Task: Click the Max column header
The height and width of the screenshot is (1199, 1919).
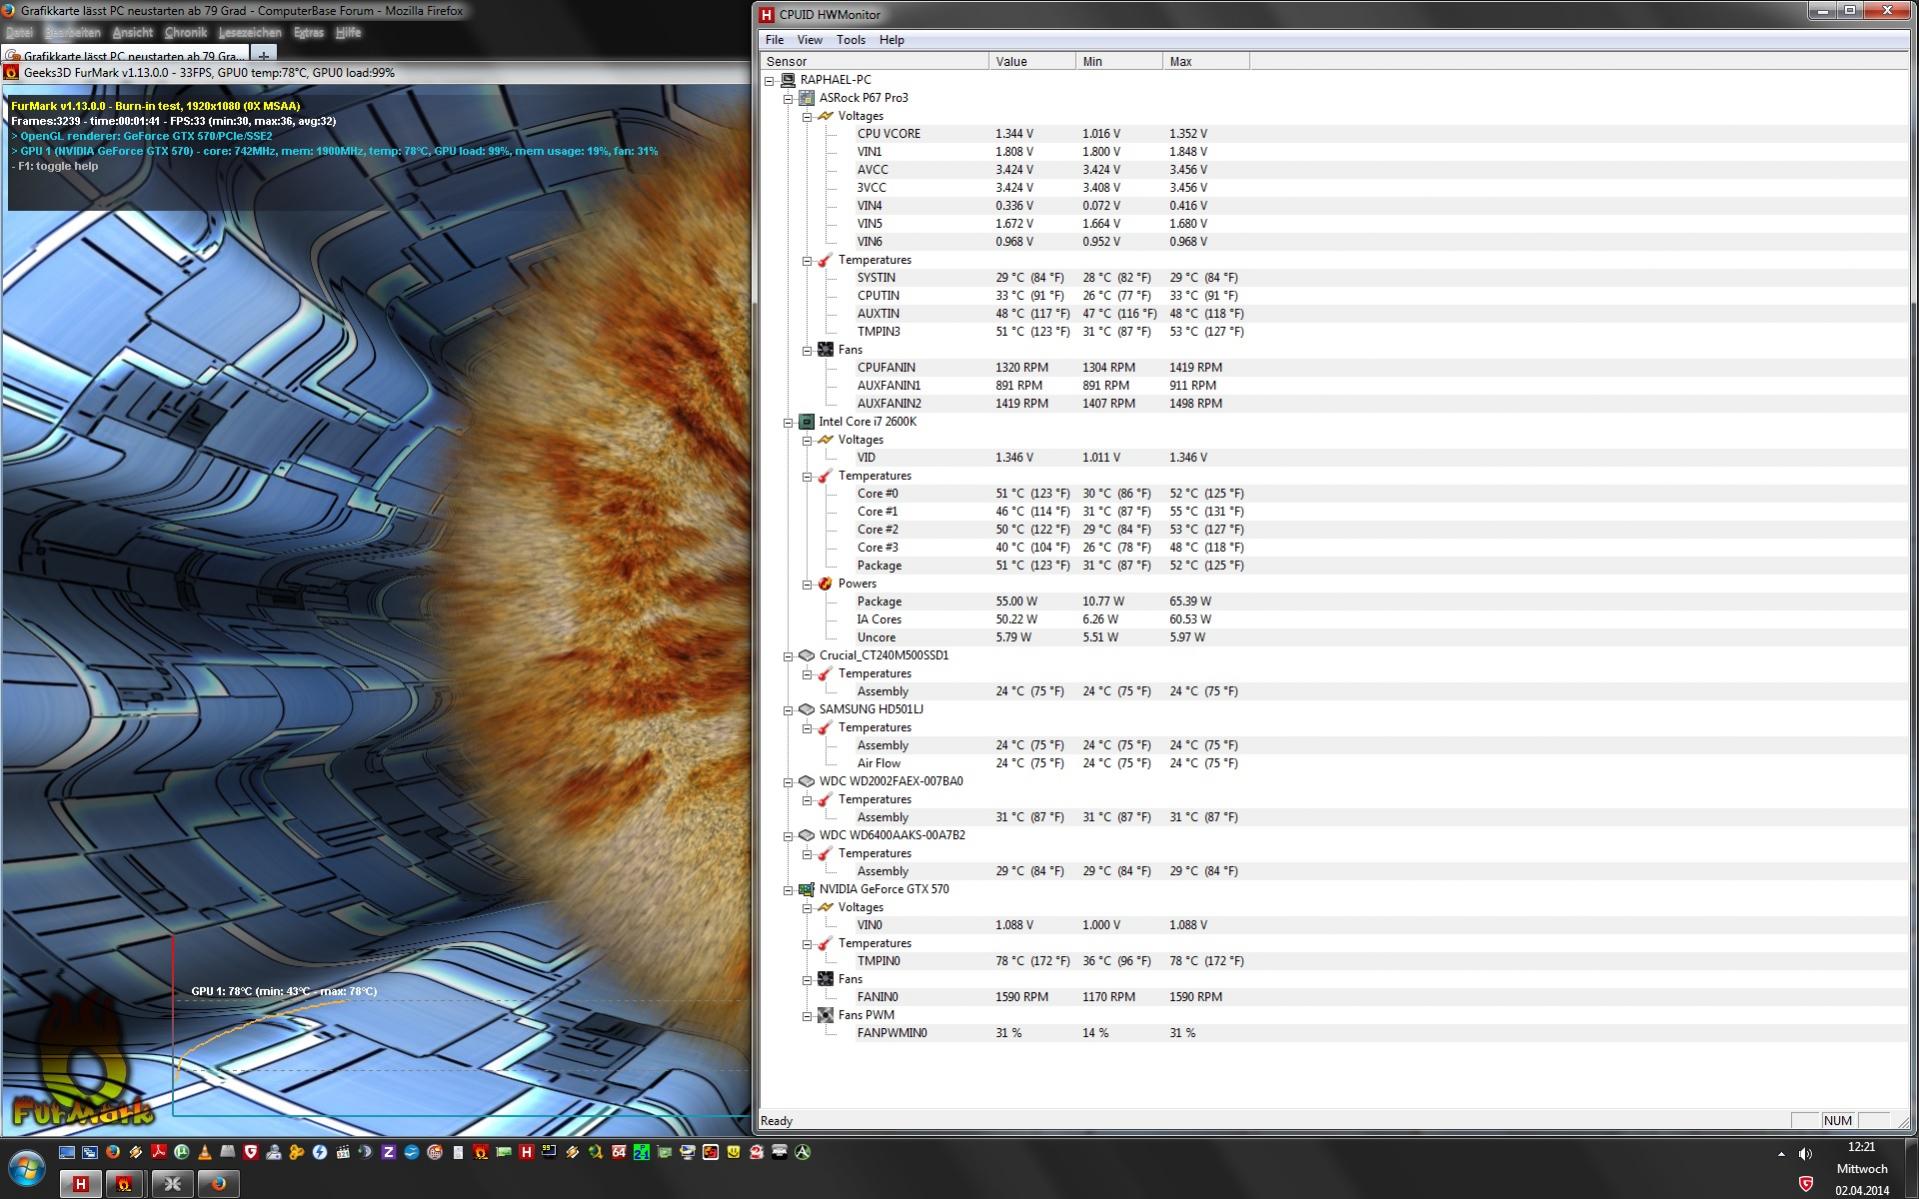Action: pos(1206,61)
